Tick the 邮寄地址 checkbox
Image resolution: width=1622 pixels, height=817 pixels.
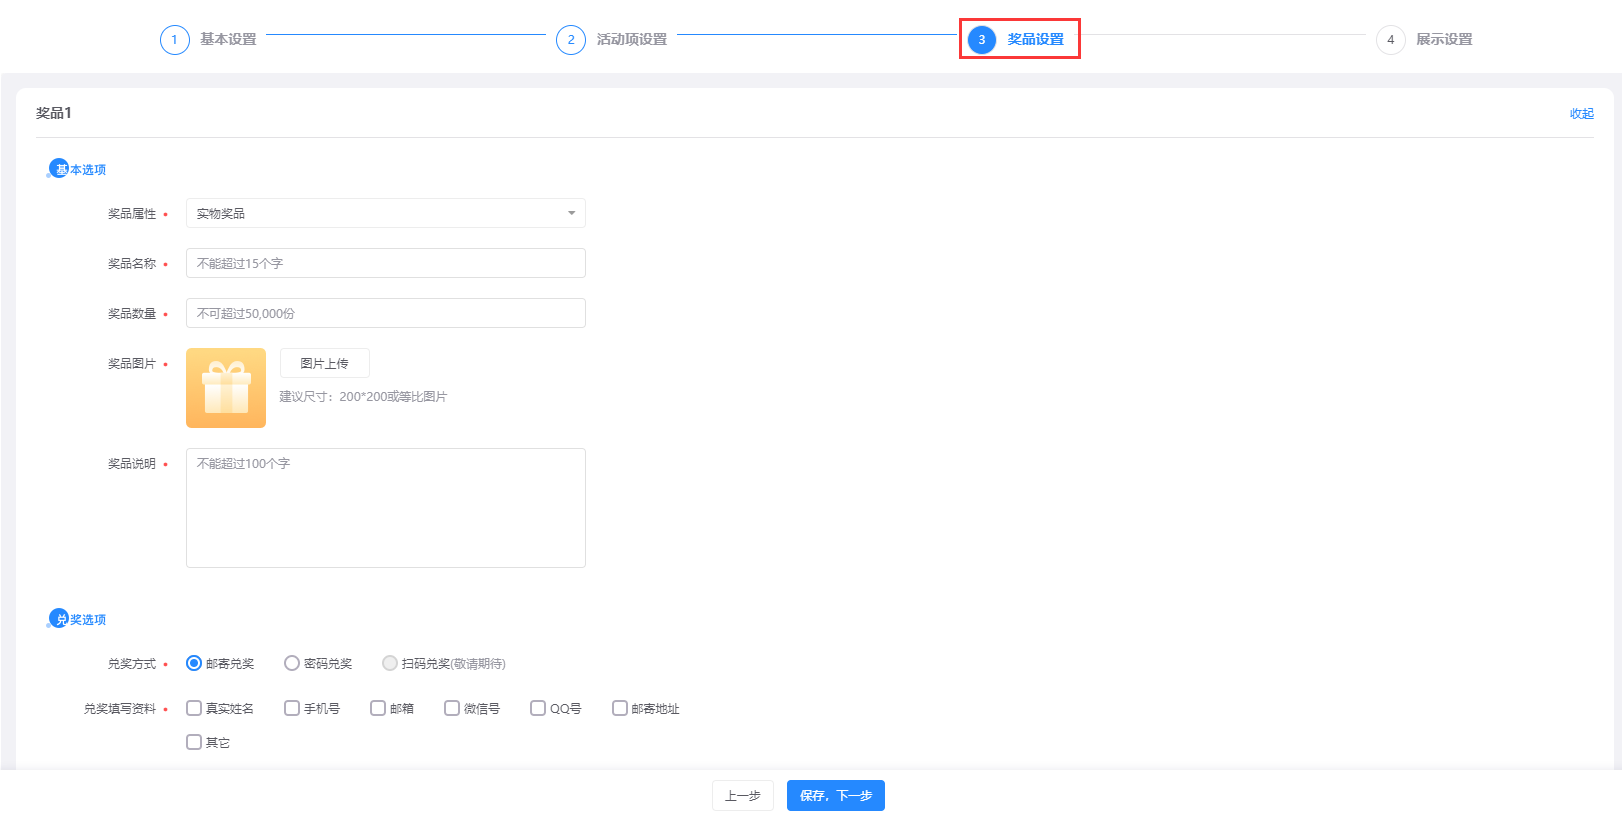[x=620, y=708]
